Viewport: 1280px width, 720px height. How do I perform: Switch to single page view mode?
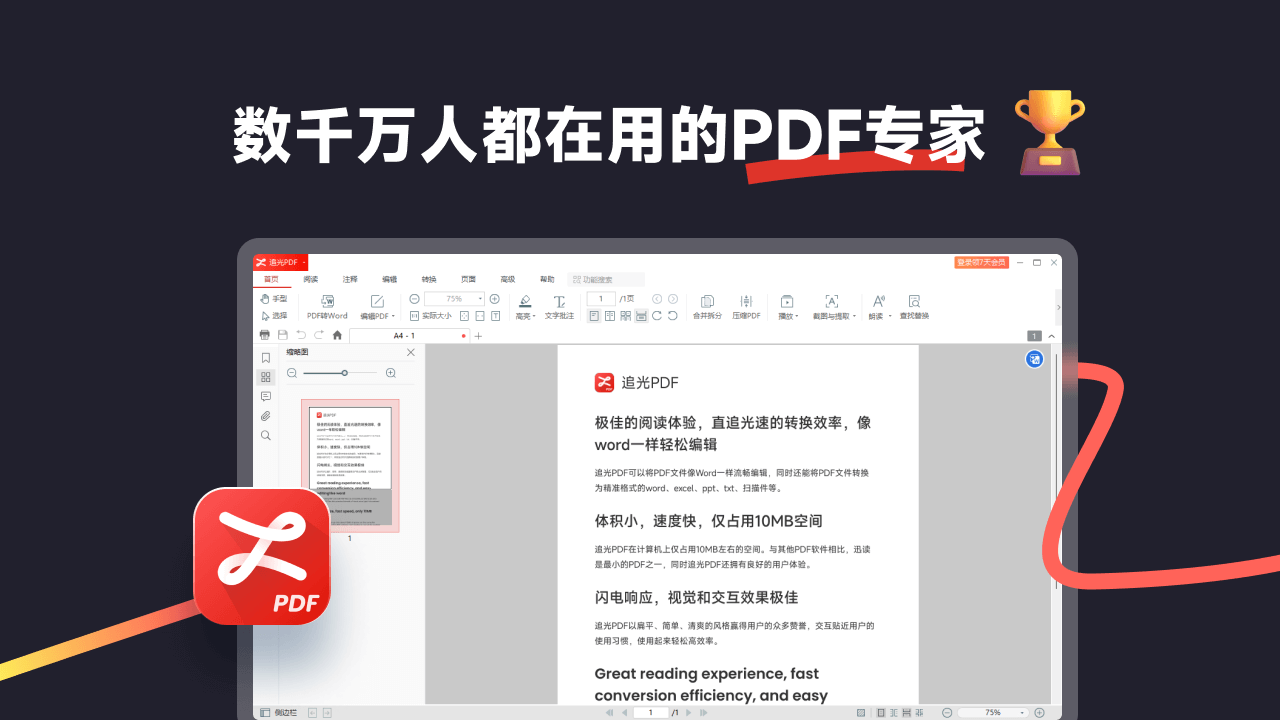(x=594, y=315)
